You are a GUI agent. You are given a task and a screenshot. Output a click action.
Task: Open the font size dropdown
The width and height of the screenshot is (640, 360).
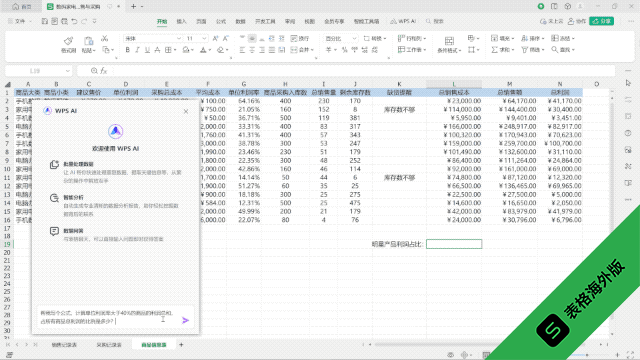[x=204, y=38]
